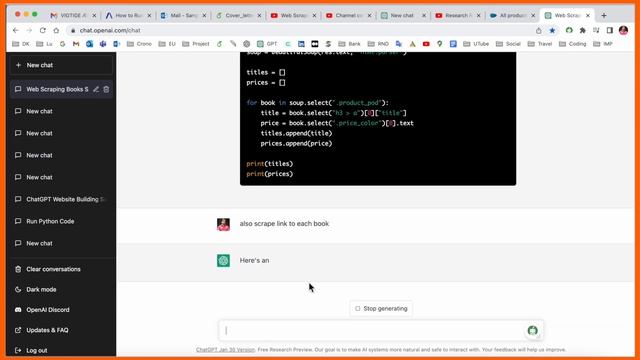Open the Run Python Code conversation

pos(61,221)
